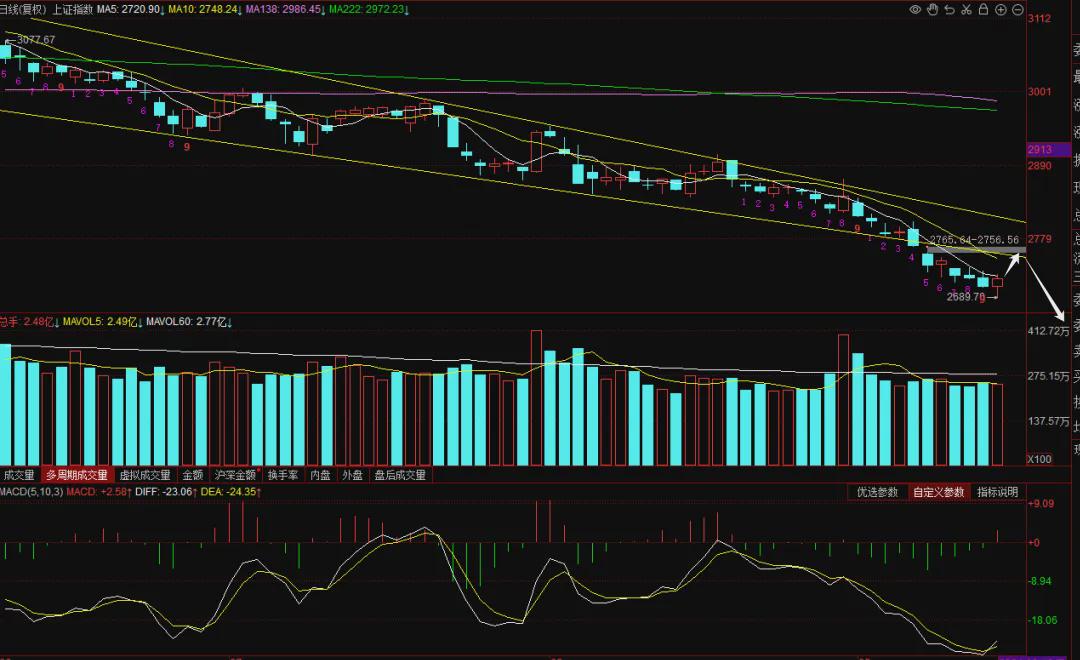The image size is (1080, 660).
Task: Click the MA5: 2720.90 indicator value
Action: pos(129,10)
